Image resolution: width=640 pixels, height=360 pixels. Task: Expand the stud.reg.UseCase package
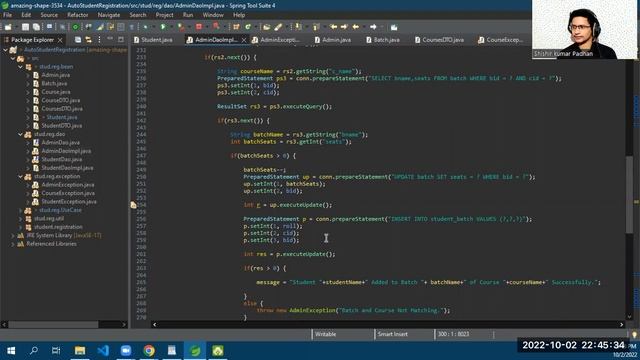coord(20,210)
